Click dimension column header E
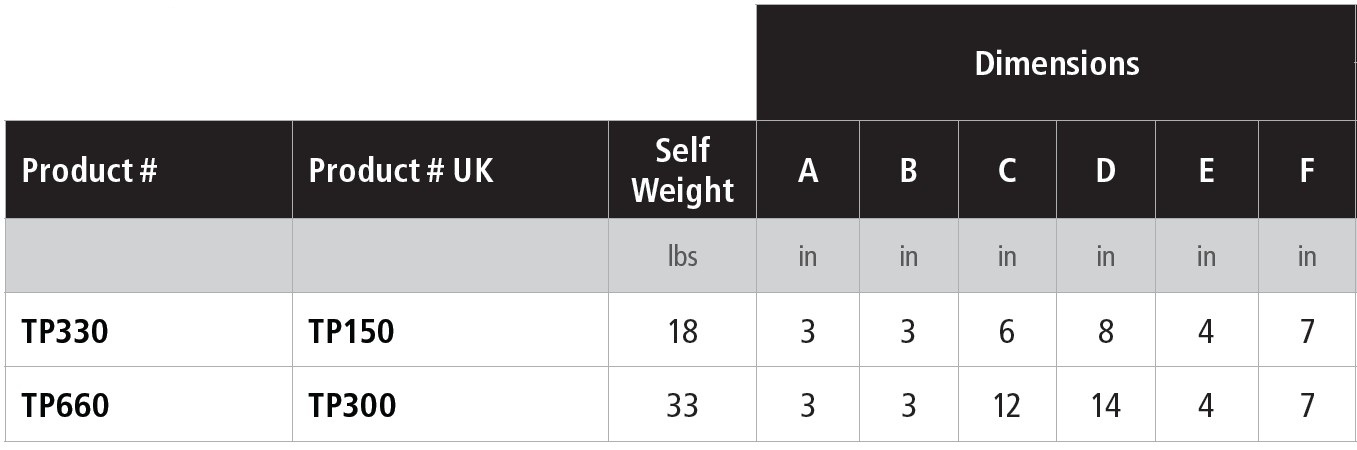The height and width of the screenshot is (450, 1357). (x=1206, y=172)
